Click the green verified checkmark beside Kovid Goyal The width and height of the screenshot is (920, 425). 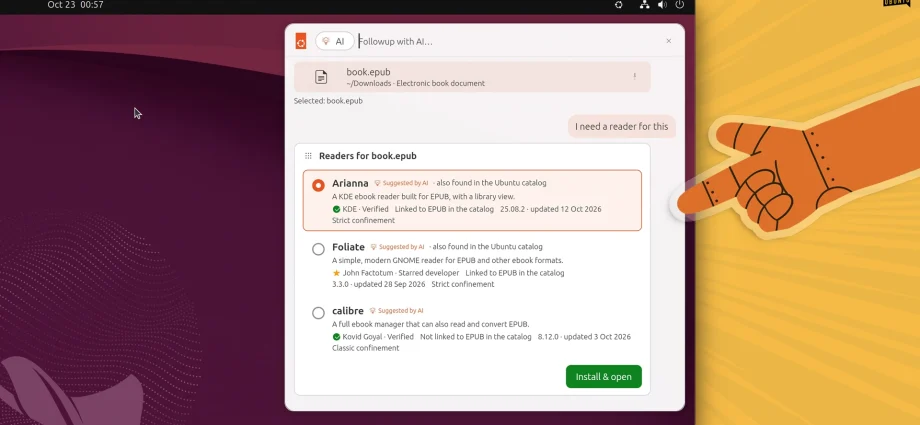(336, 337)
